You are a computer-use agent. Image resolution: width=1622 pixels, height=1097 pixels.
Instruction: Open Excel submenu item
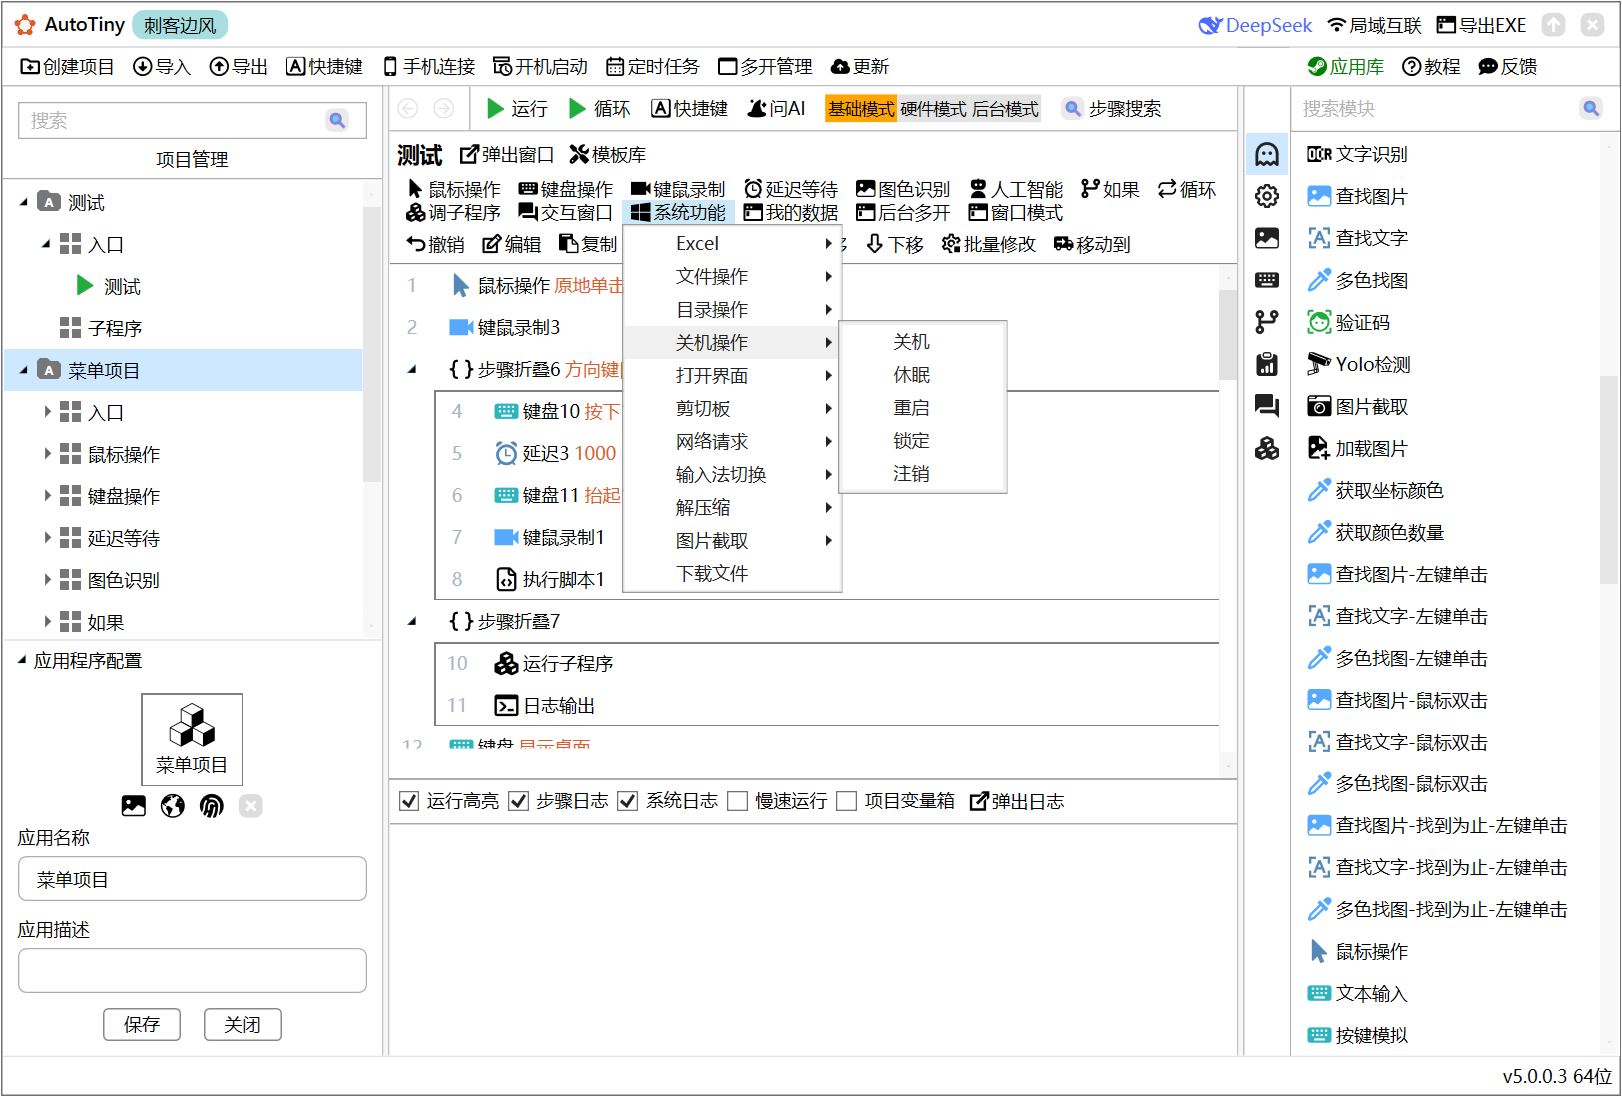click(x=732, y=243)
